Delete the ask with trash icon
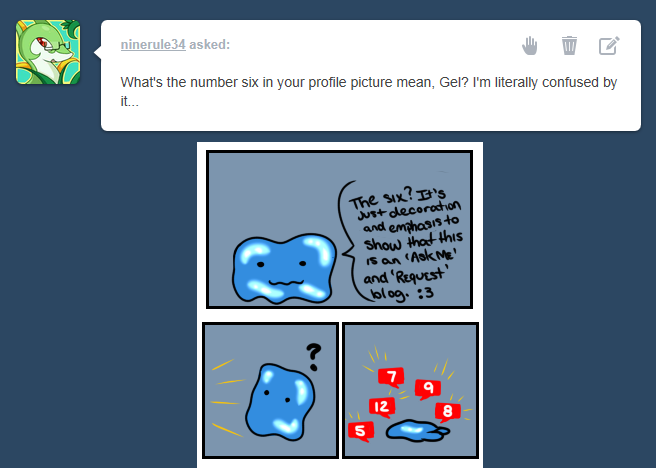Image resolution: width=656 pixels, height=468 pixels. [569, 46]
